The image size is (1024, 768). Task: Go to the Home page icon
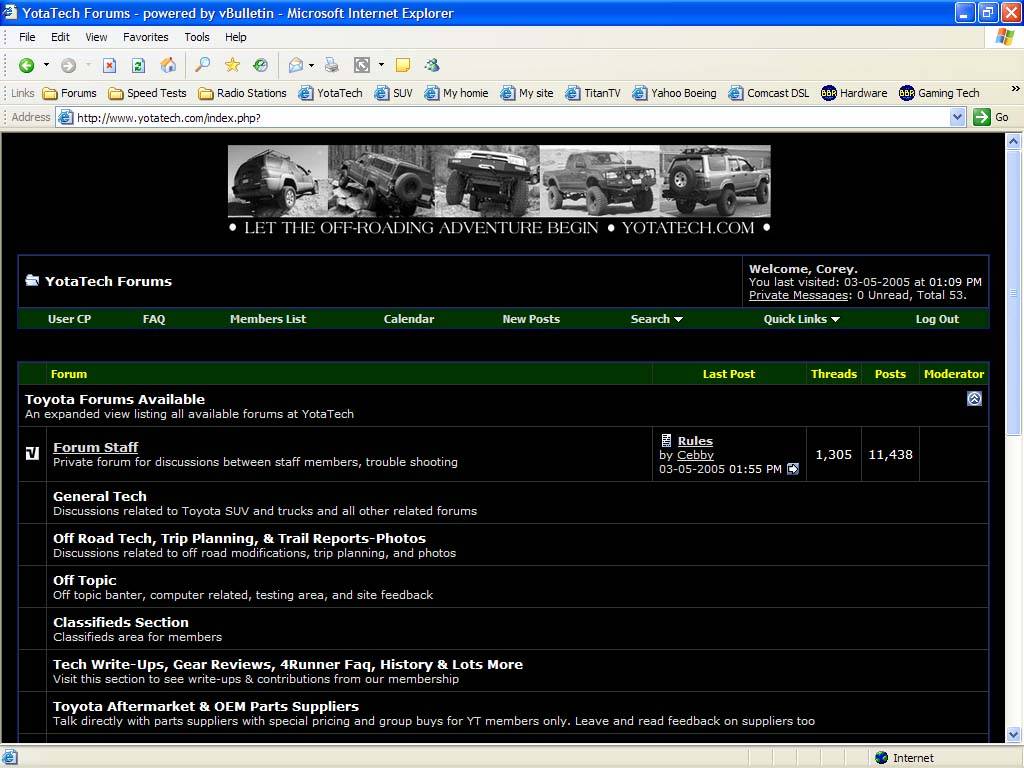[x=168, y=65]
